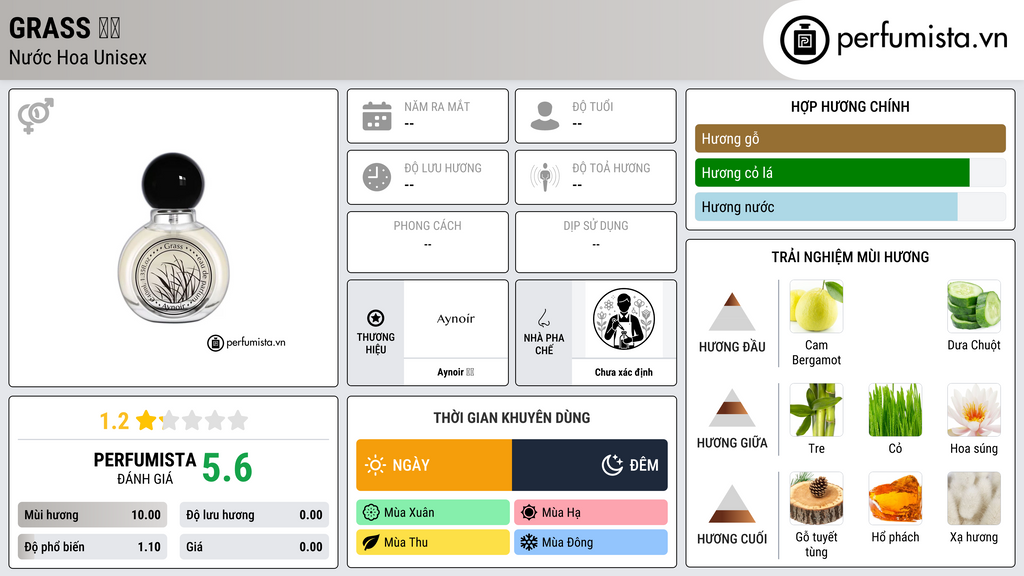The image size is (1024, 576).
Task: Open the Gỗ tuyết tùng cedarwood image
Action: (816, 498)
